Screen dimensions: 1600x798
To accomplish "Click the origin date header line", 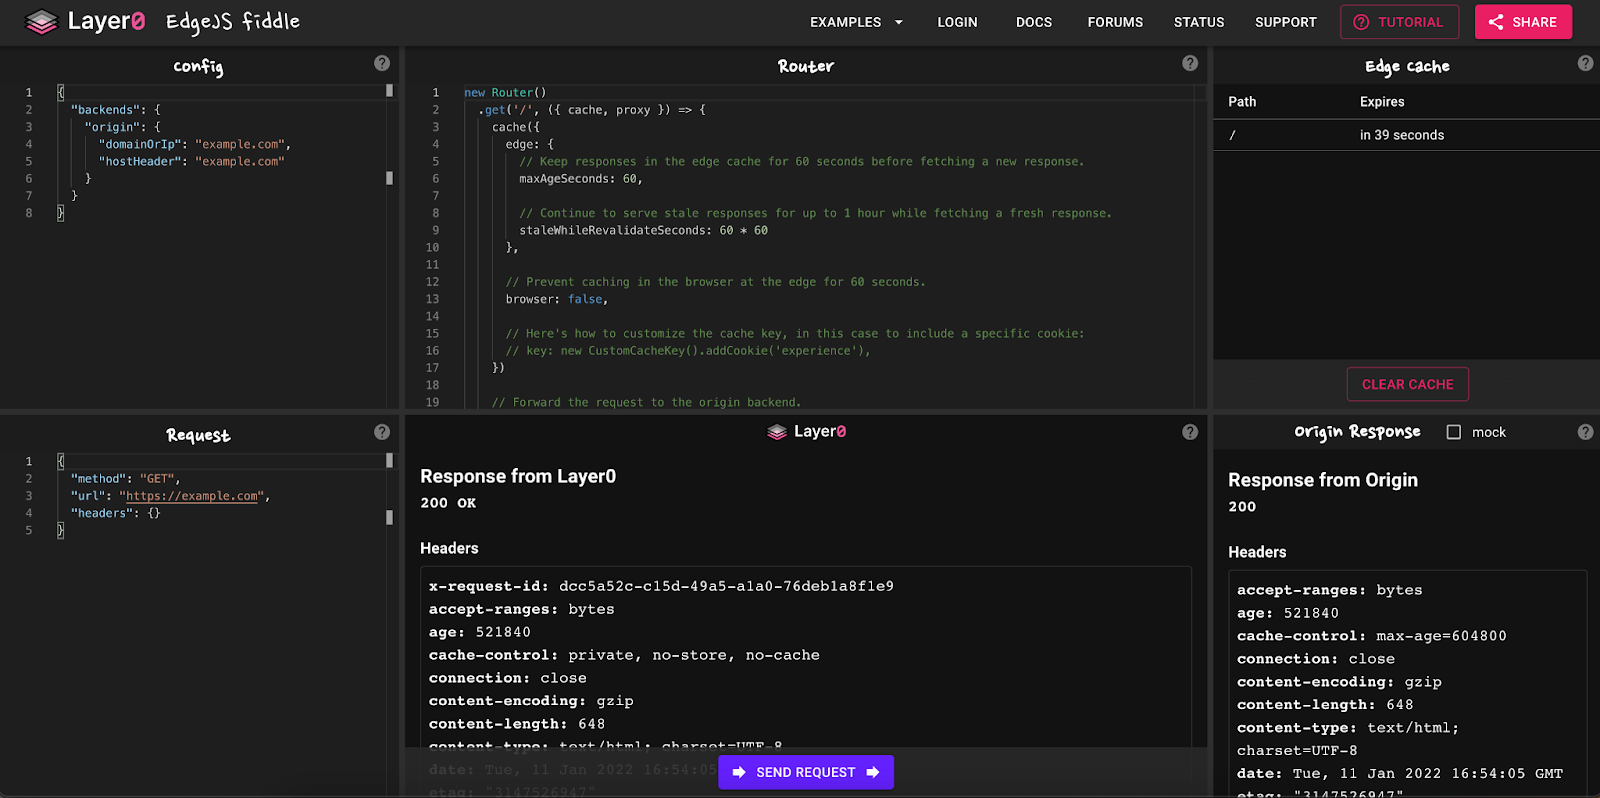I will [1400, 774].
